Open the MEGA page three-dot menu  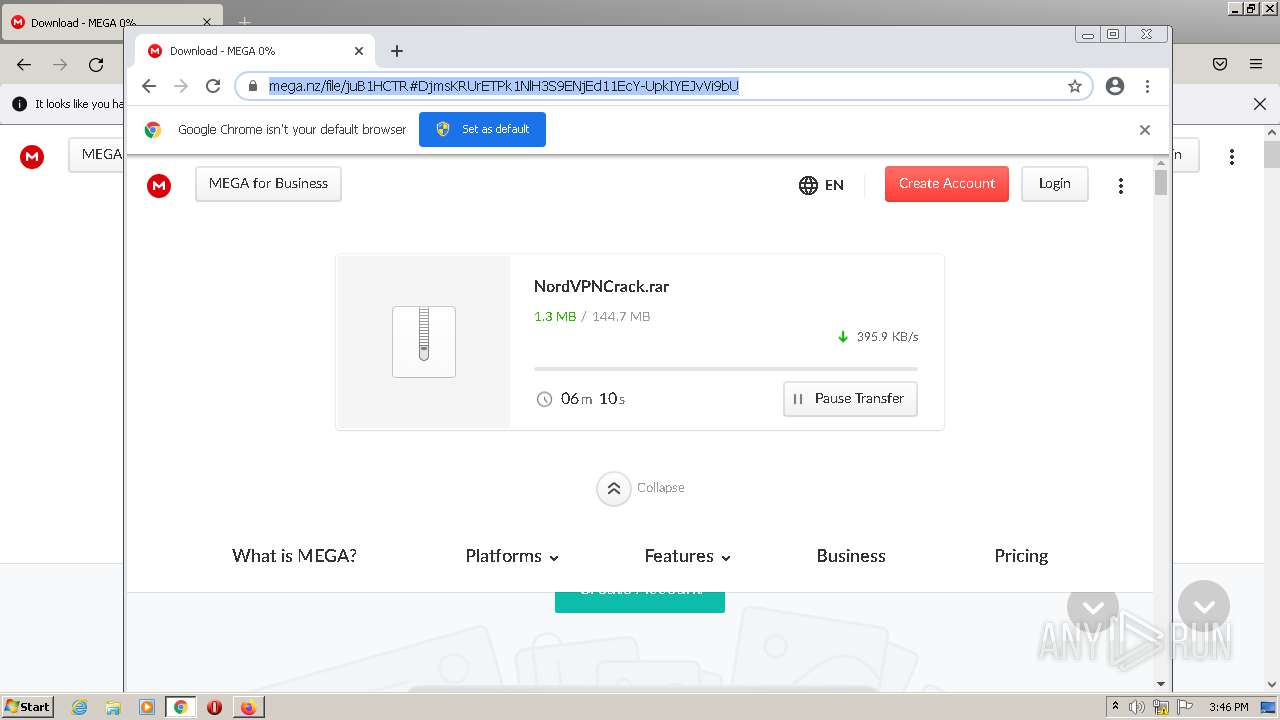(x=1121, y=185)
